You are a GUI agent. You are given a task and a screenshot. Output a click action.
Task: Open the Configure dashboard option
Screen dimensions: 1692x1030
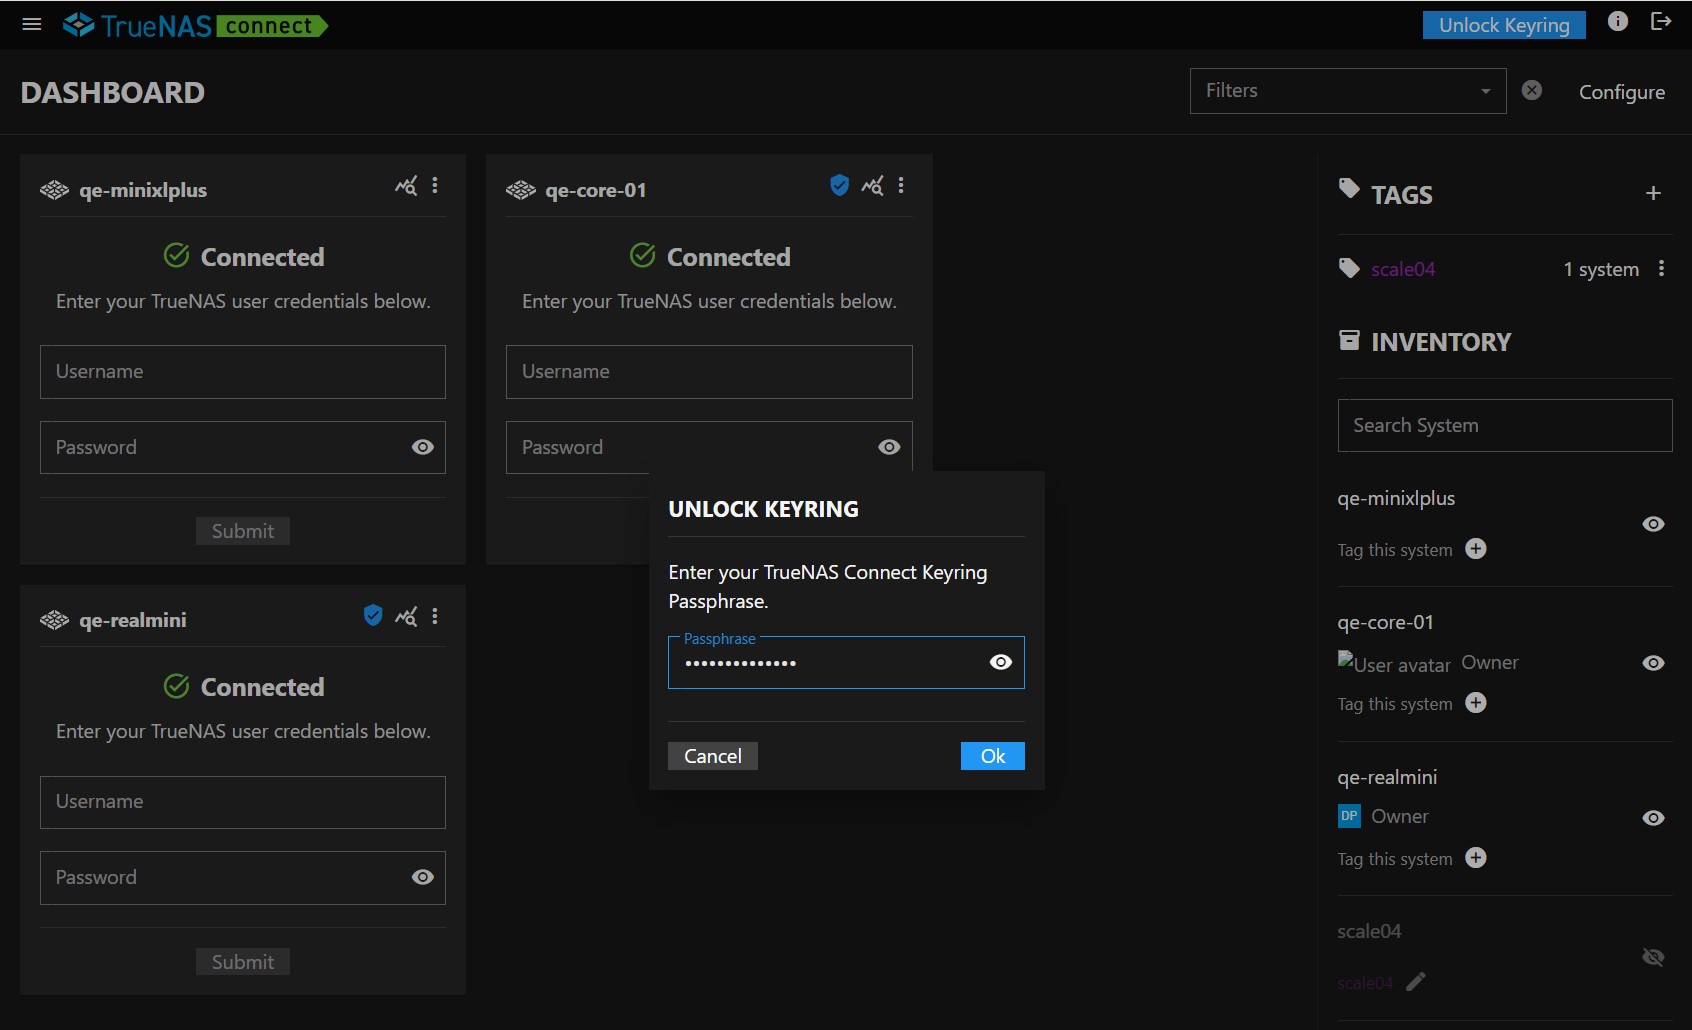[x=1621, y=92]
